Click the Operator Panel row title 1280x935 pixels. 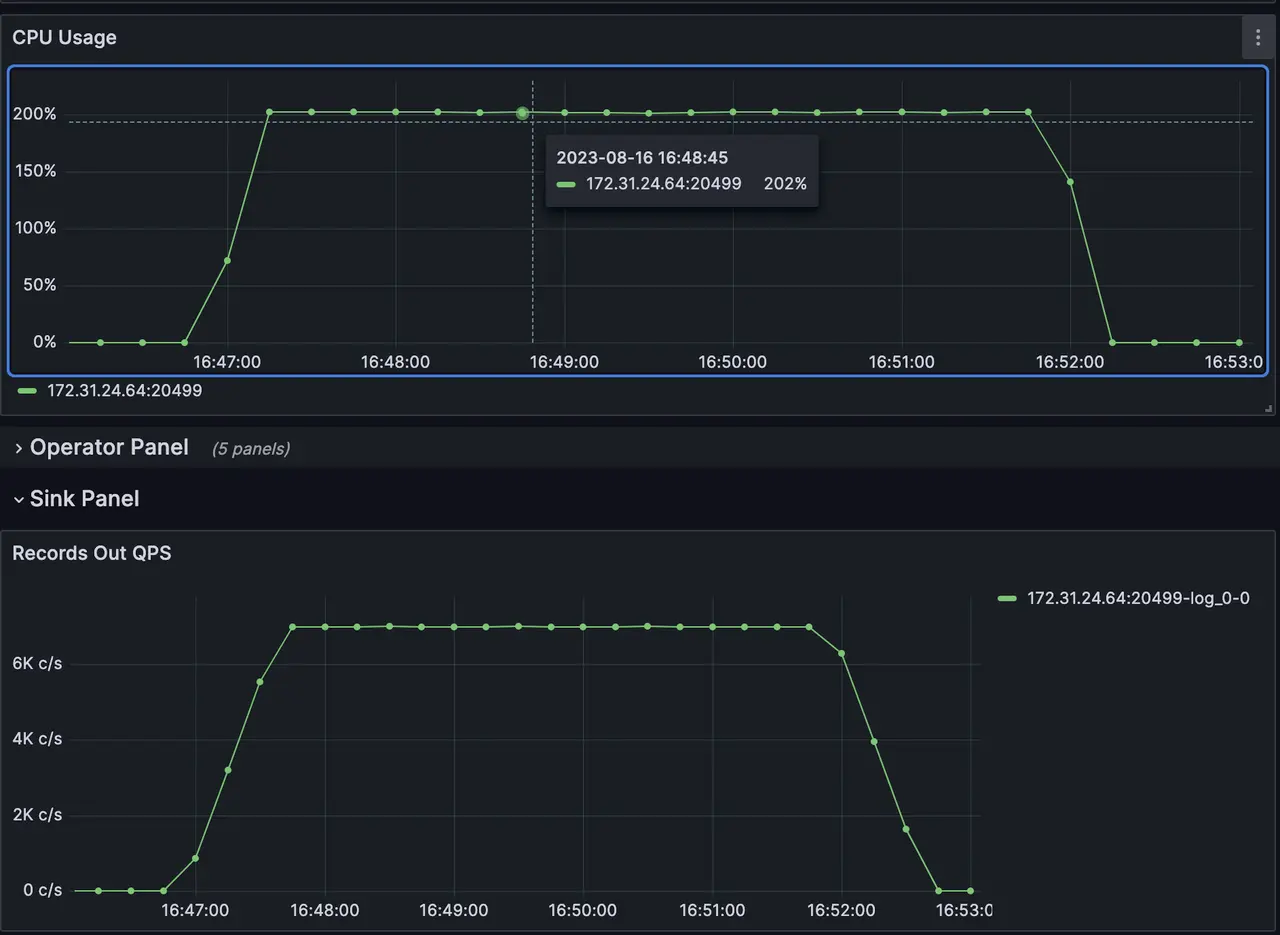click(x=109, y=448)
